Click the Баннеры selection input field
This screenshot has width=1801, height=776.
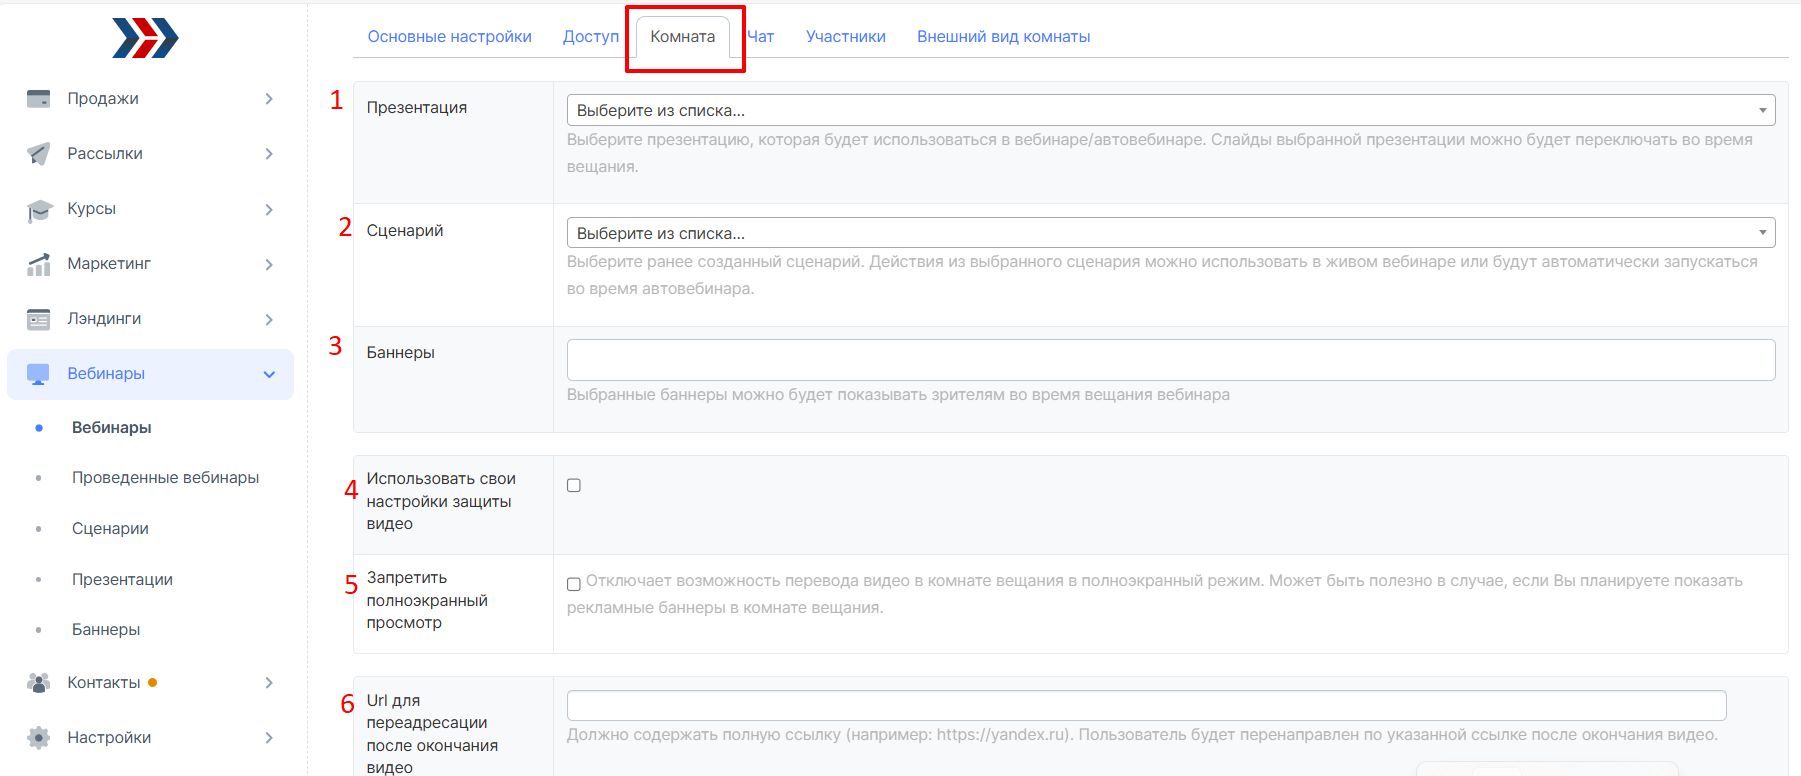click(x=1170, y=360)
